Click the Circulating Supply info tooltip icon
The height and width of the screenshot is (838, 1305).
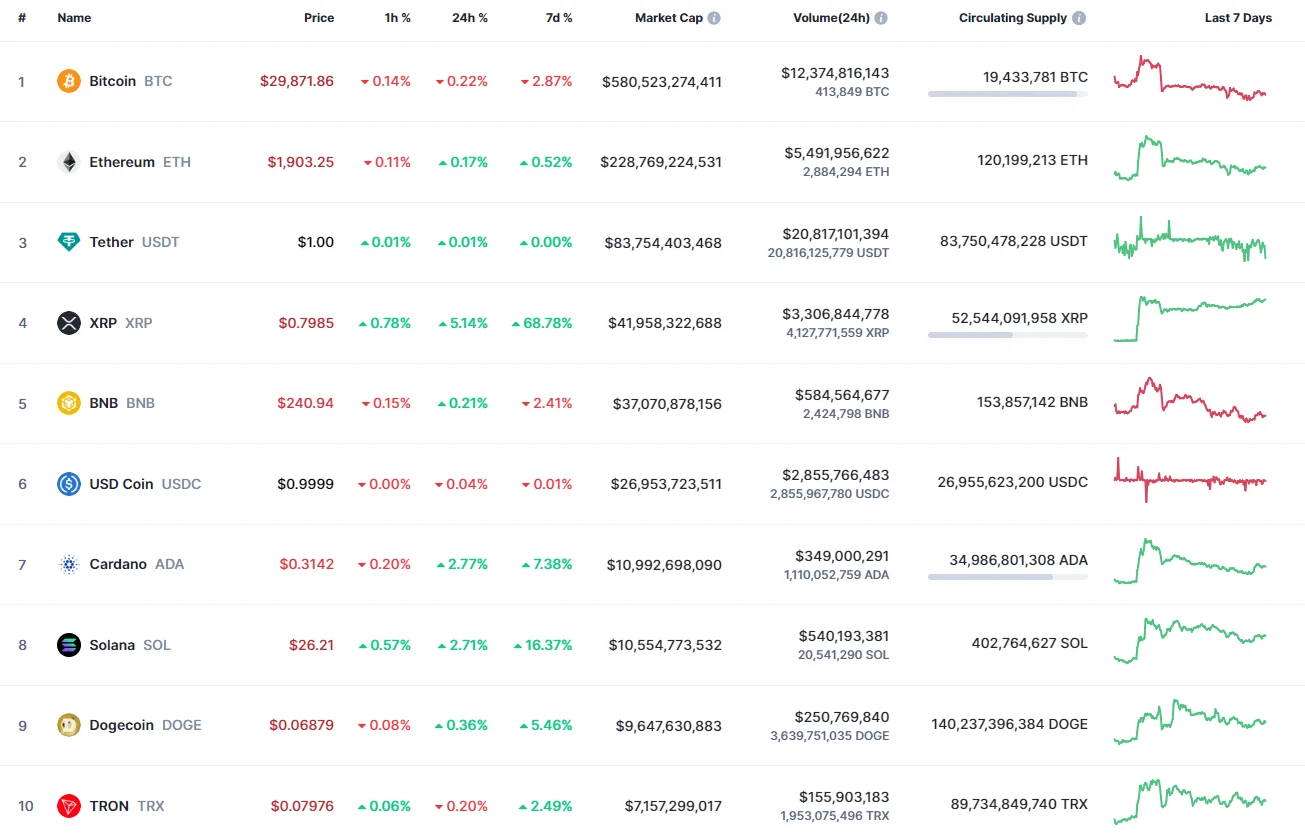click(1079, 17)
